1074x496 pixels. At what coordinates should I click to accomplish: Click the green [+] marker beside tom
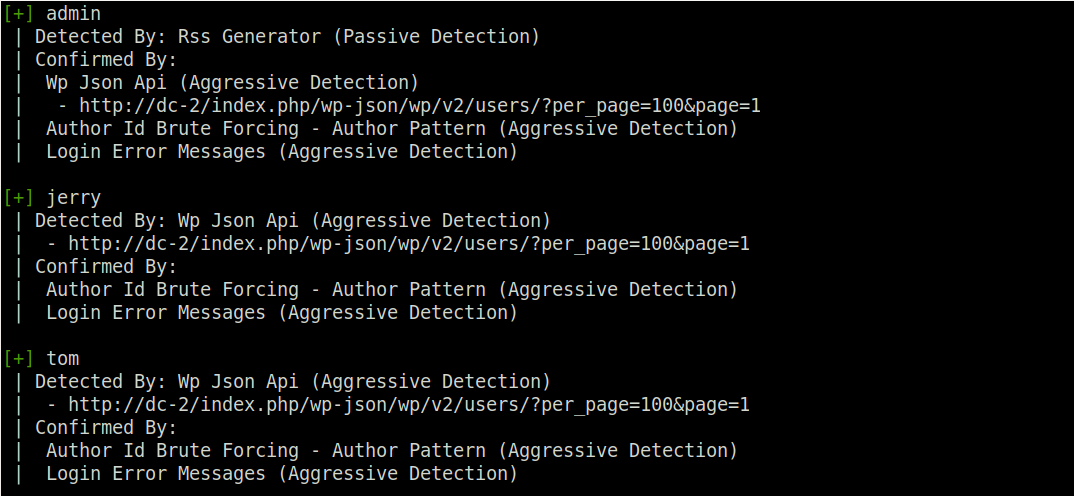tap(18, 359)
